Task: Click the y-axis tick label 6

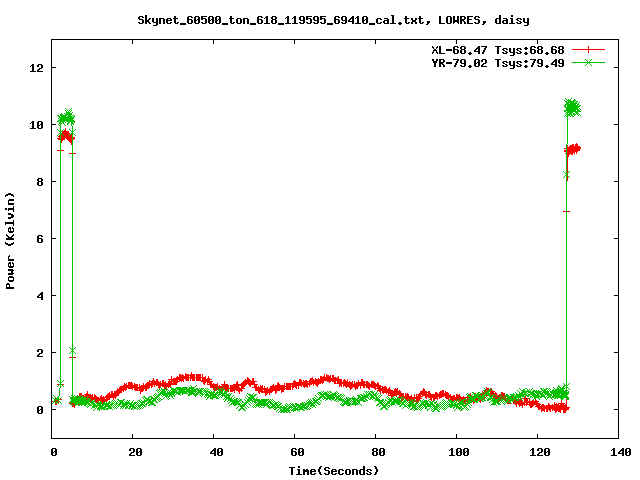Action: click(x=40, y=239)
